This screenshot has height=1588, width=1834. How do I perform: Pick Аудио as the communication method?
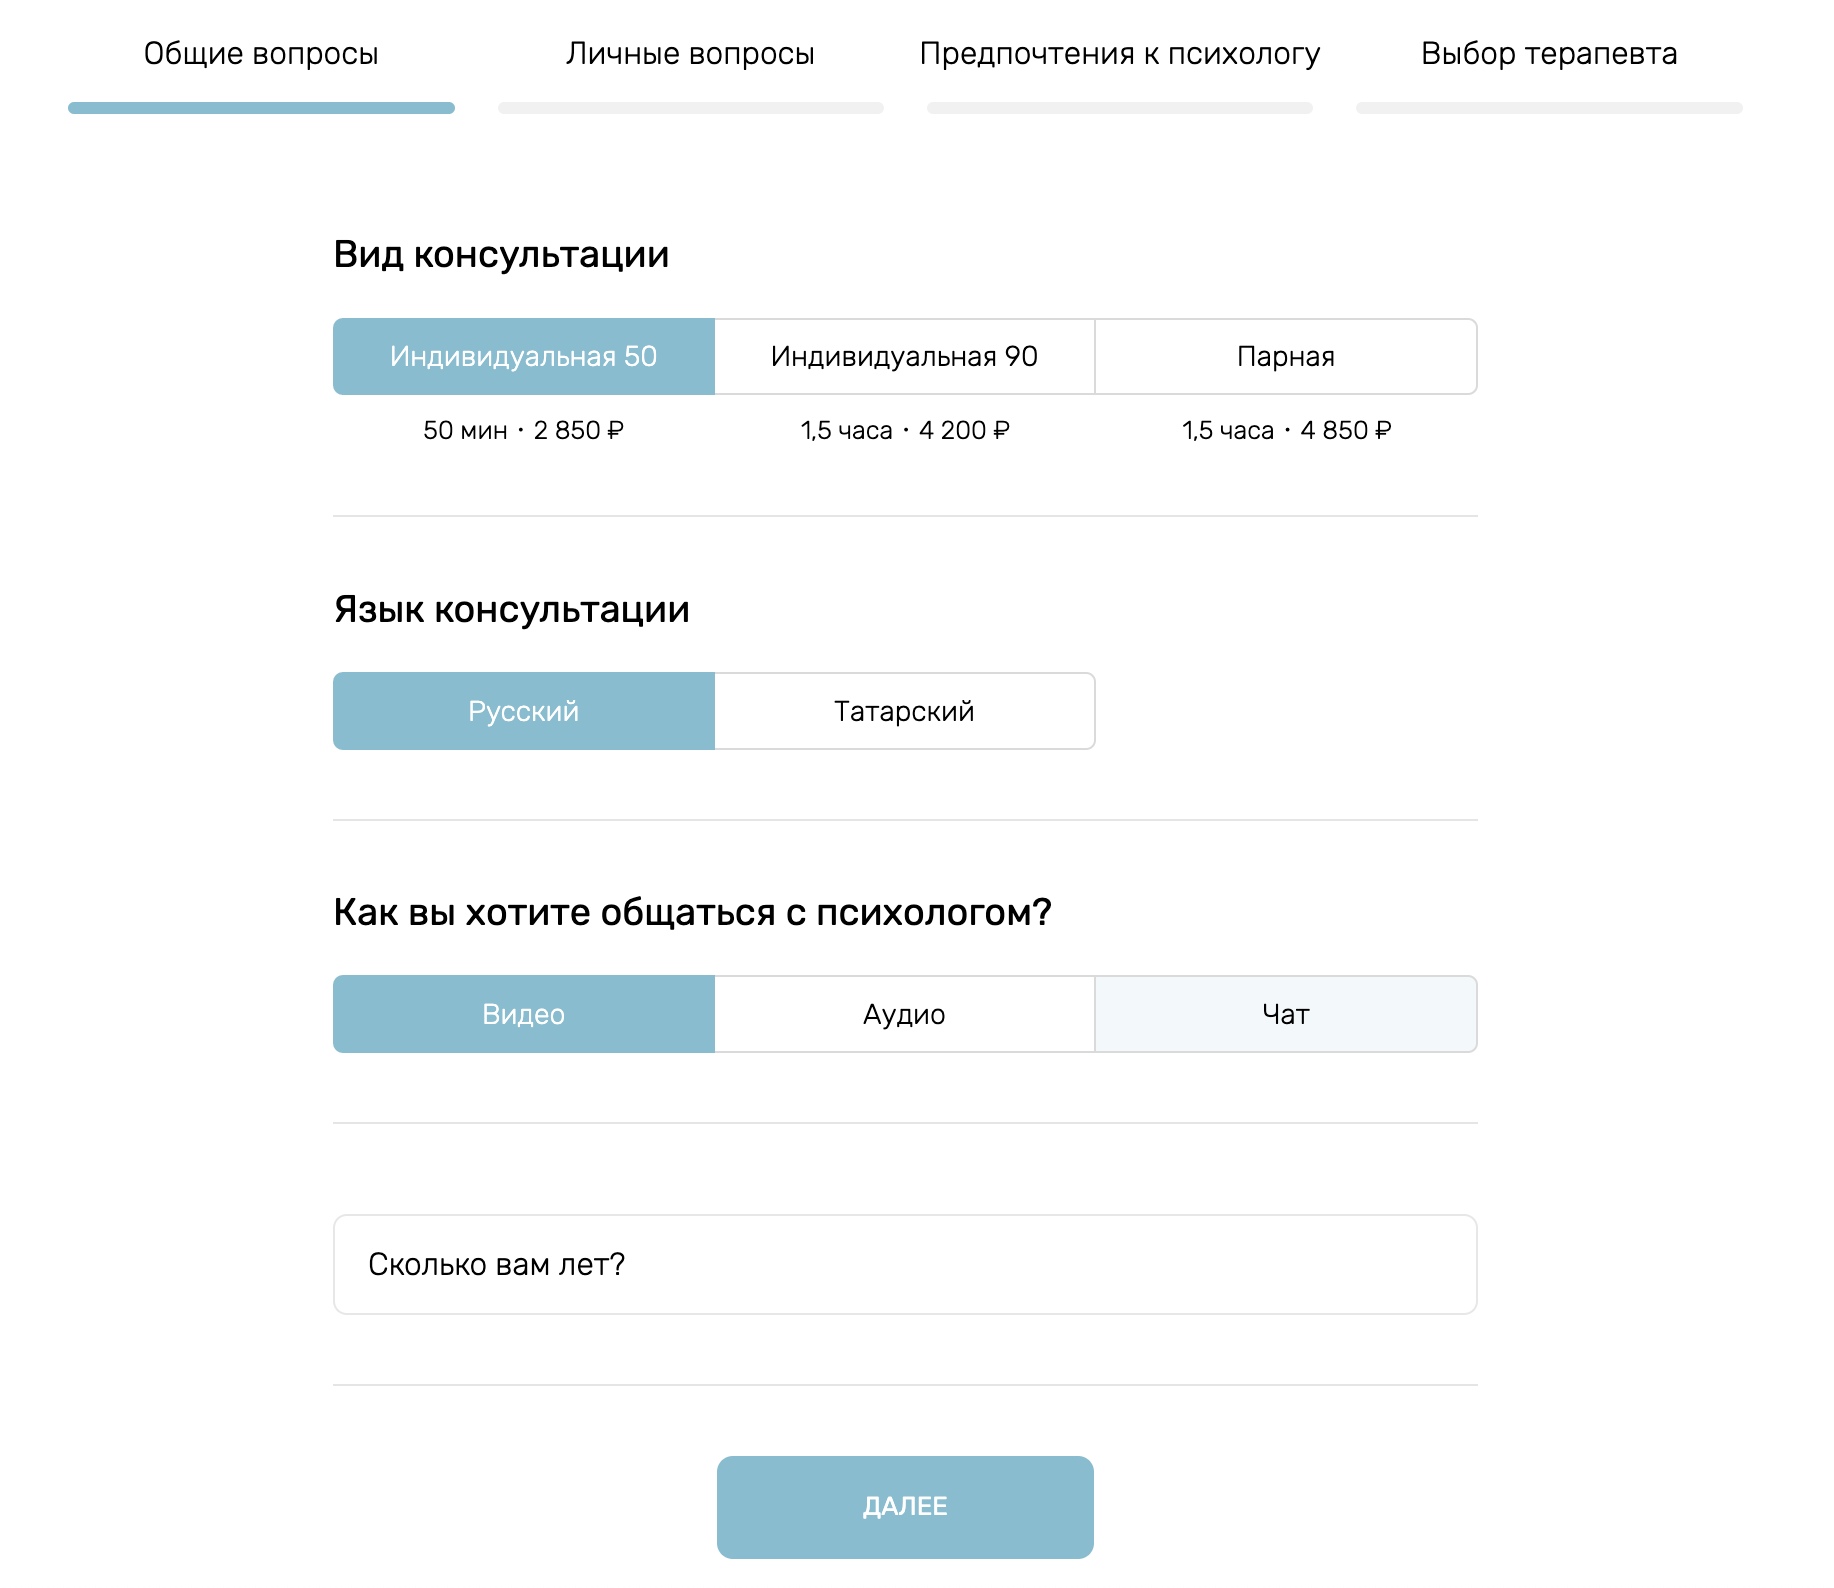coord(904,1014)
